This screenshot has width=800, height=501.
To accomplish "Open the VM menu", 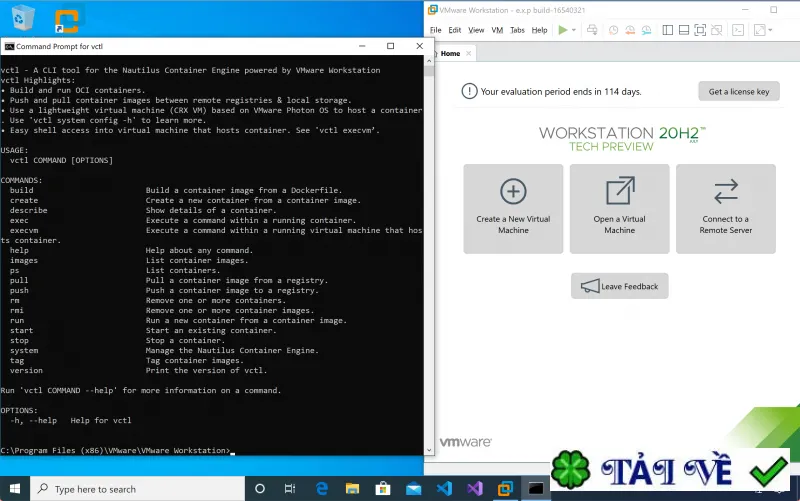I will pos(497,30).
